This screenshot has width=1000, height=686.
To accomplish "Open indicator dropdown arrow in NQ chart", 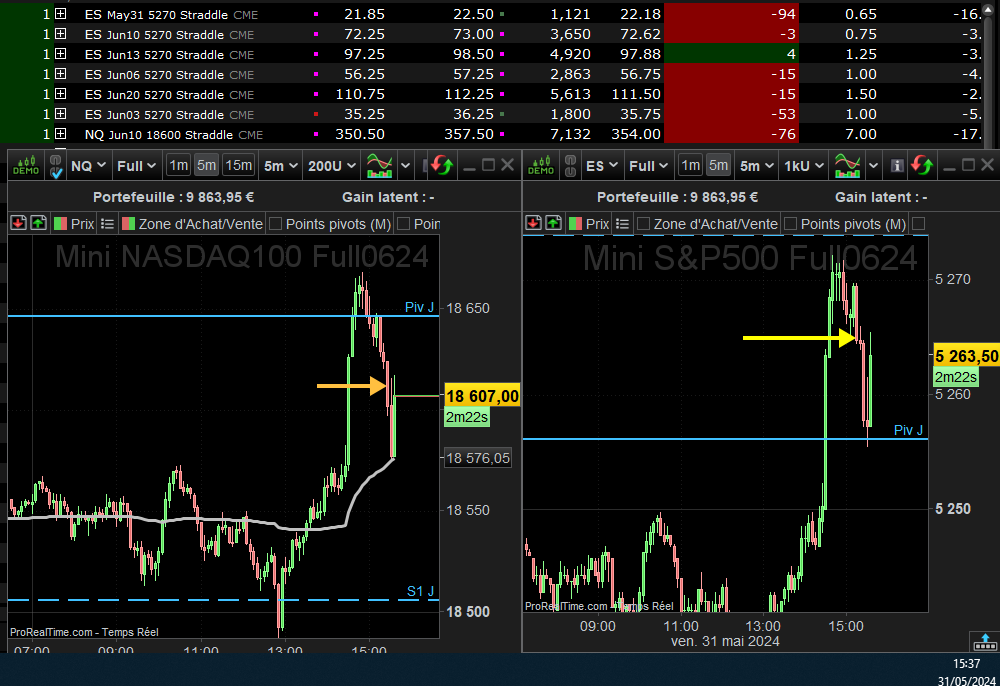I will (406, 166).
